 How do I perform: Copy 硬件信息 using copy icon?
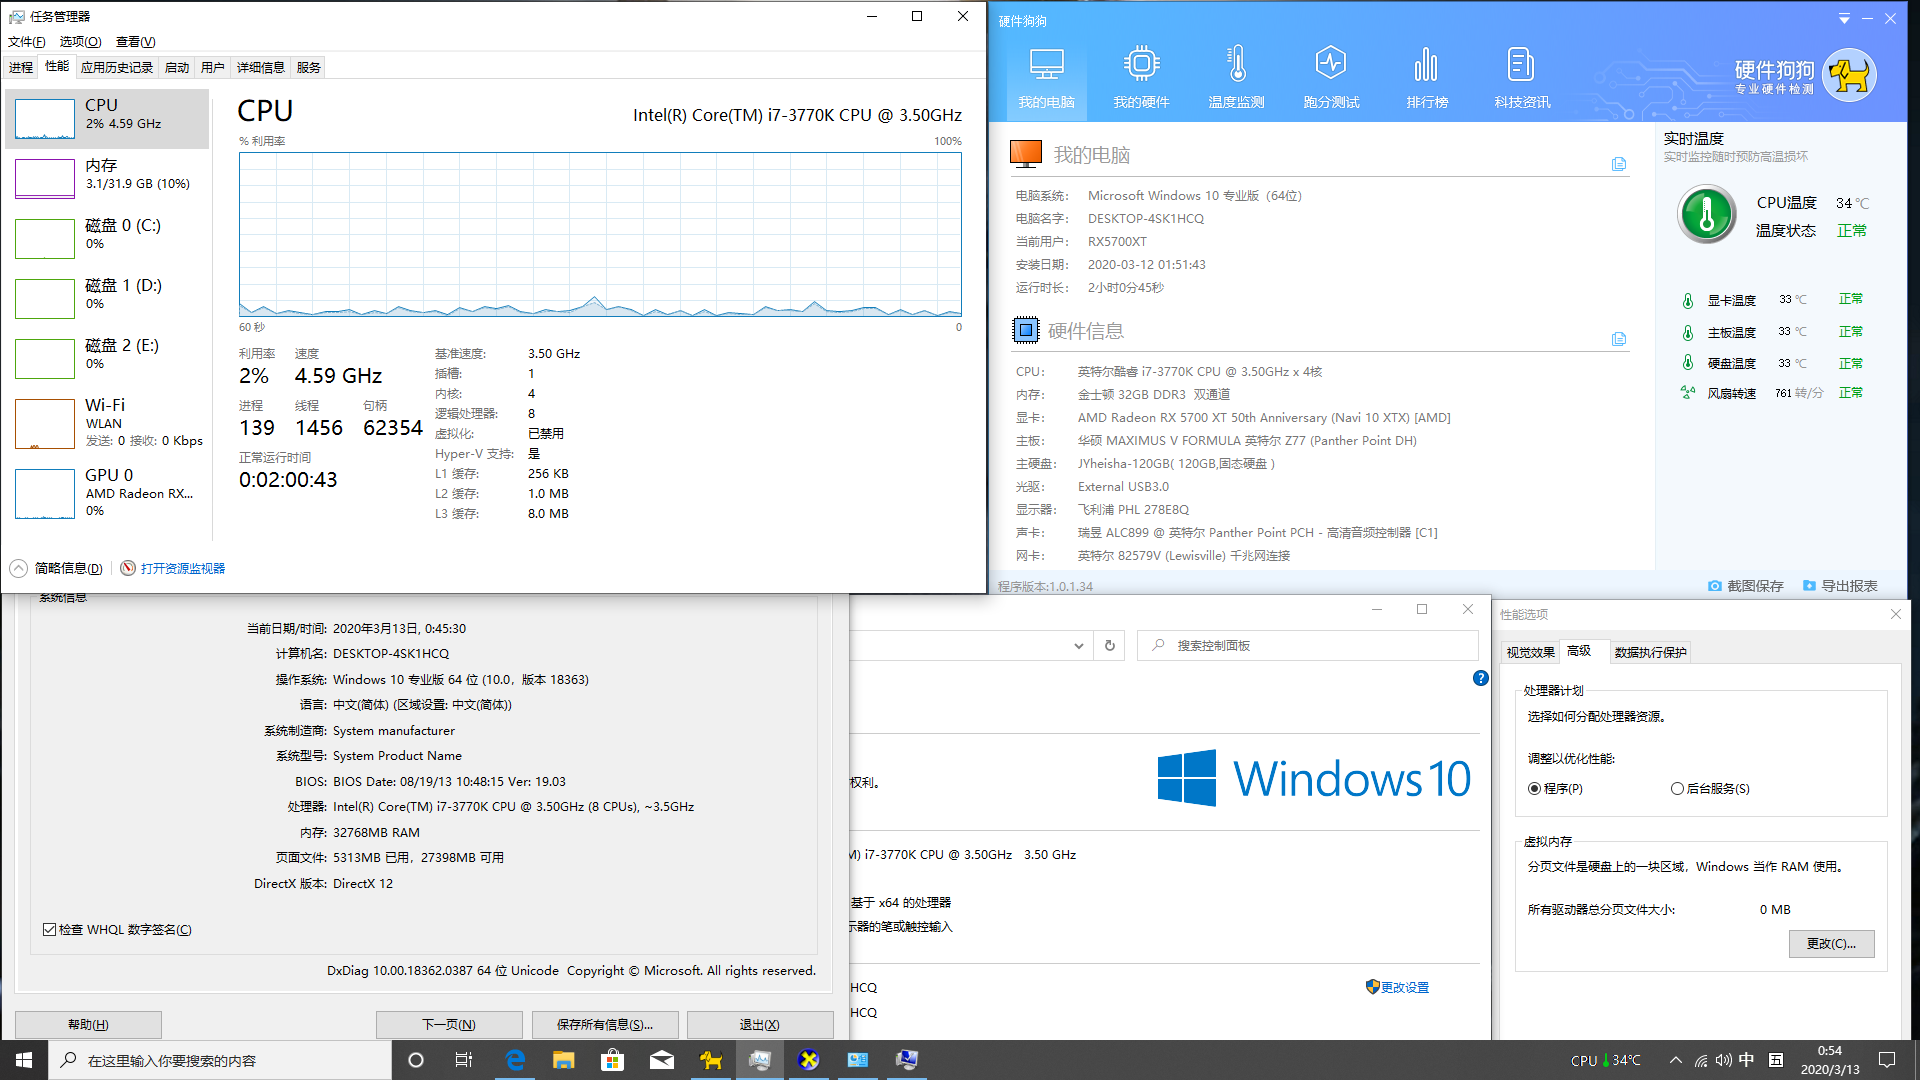coord(1619,339)
